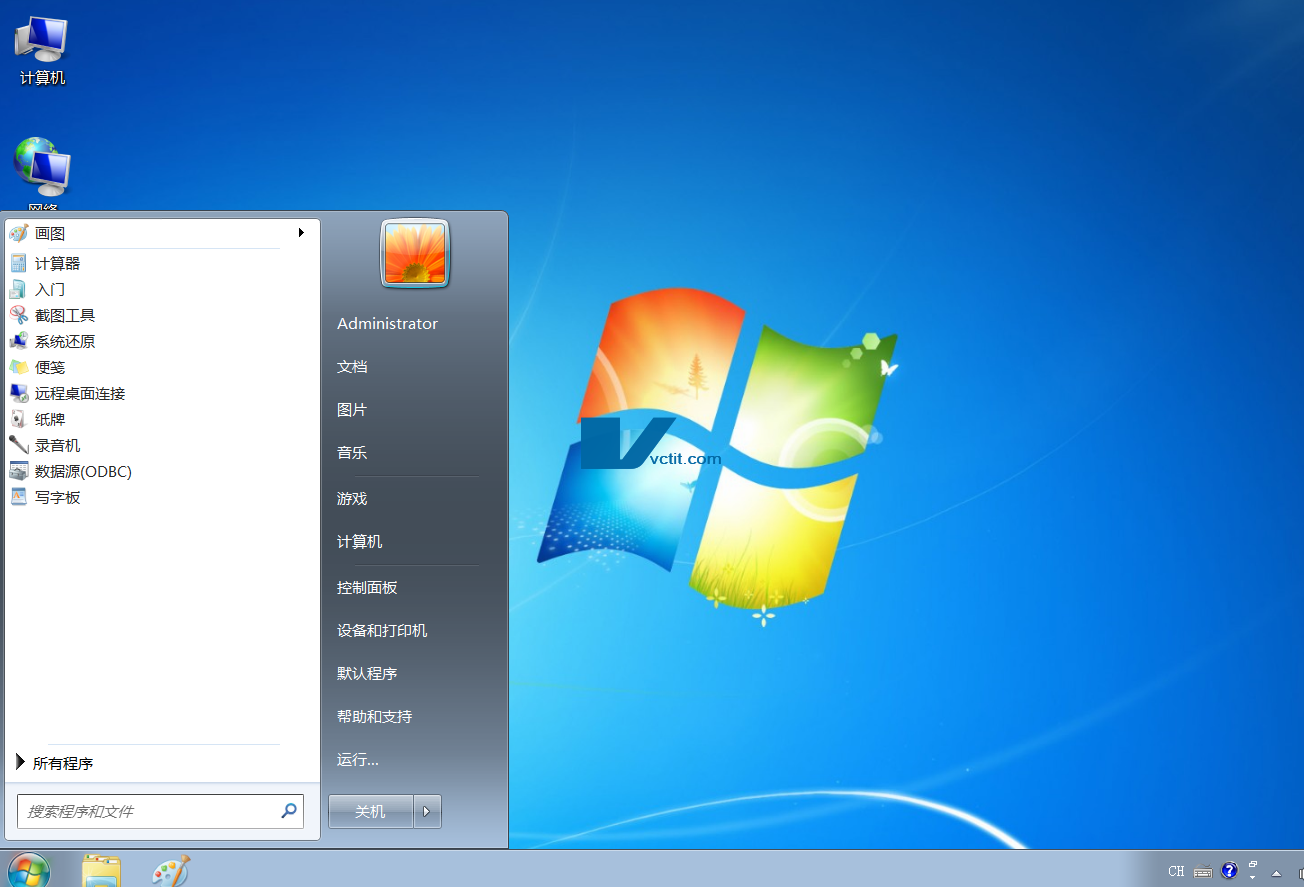Open 帮助和支持 (Help and Support)
Image resolution: width=1304 pixels, height=887 pixels.
click(x=374, y=716)
